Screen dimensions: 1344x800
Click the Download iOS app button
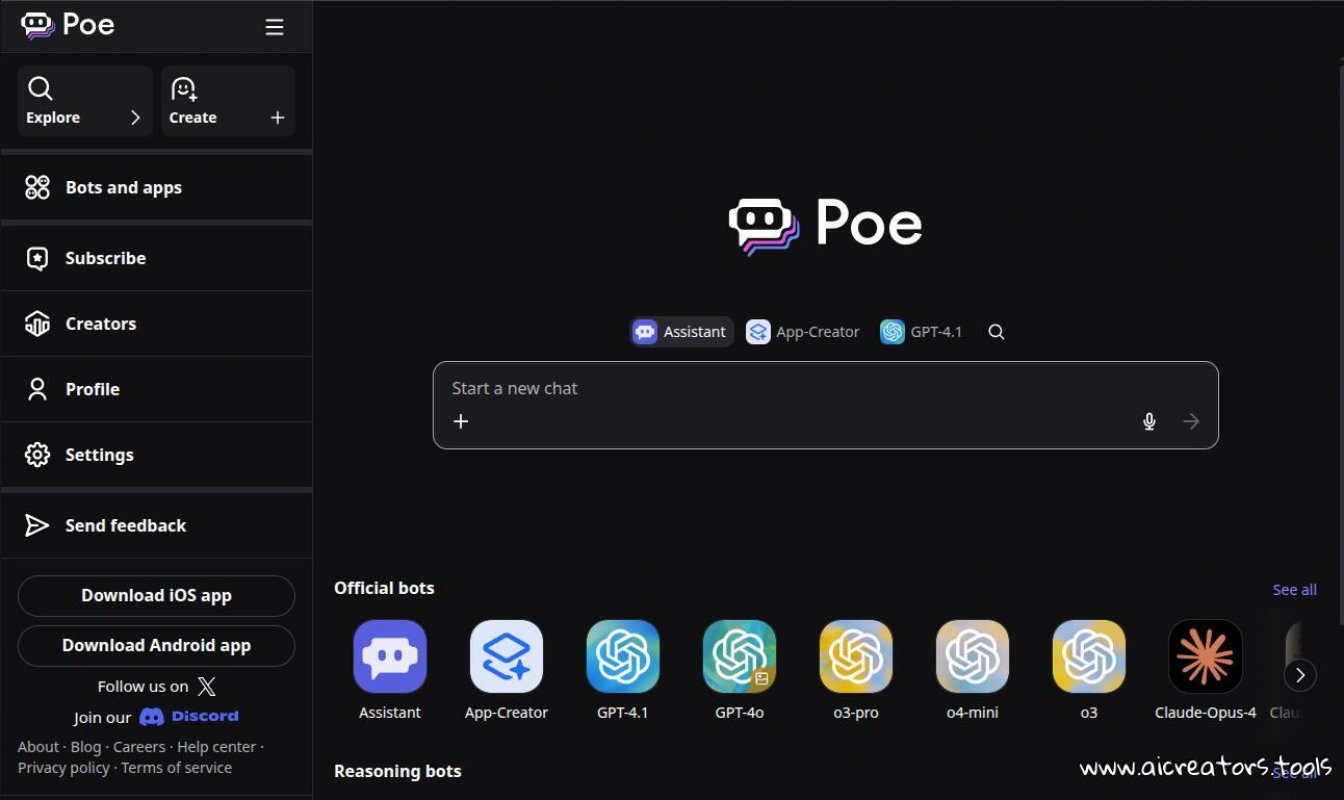click(156, 595)
